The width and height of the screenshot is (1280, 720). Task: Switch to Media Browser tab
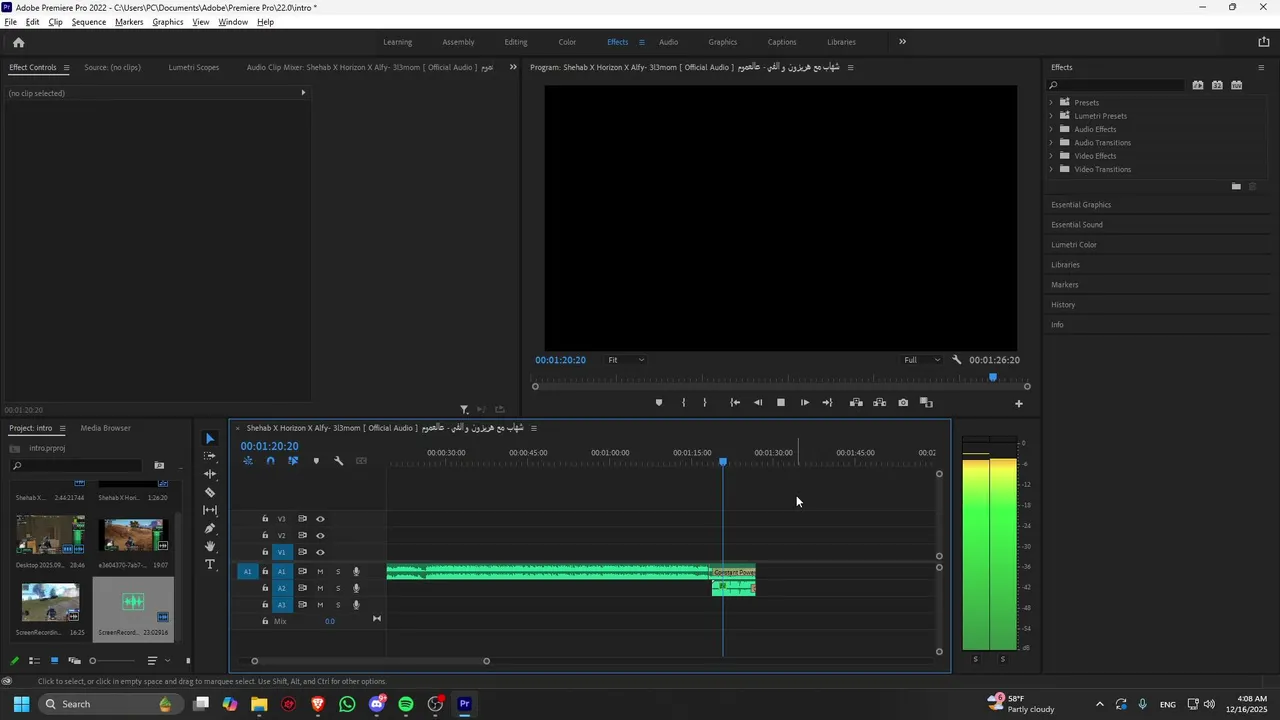click(105, 428)
